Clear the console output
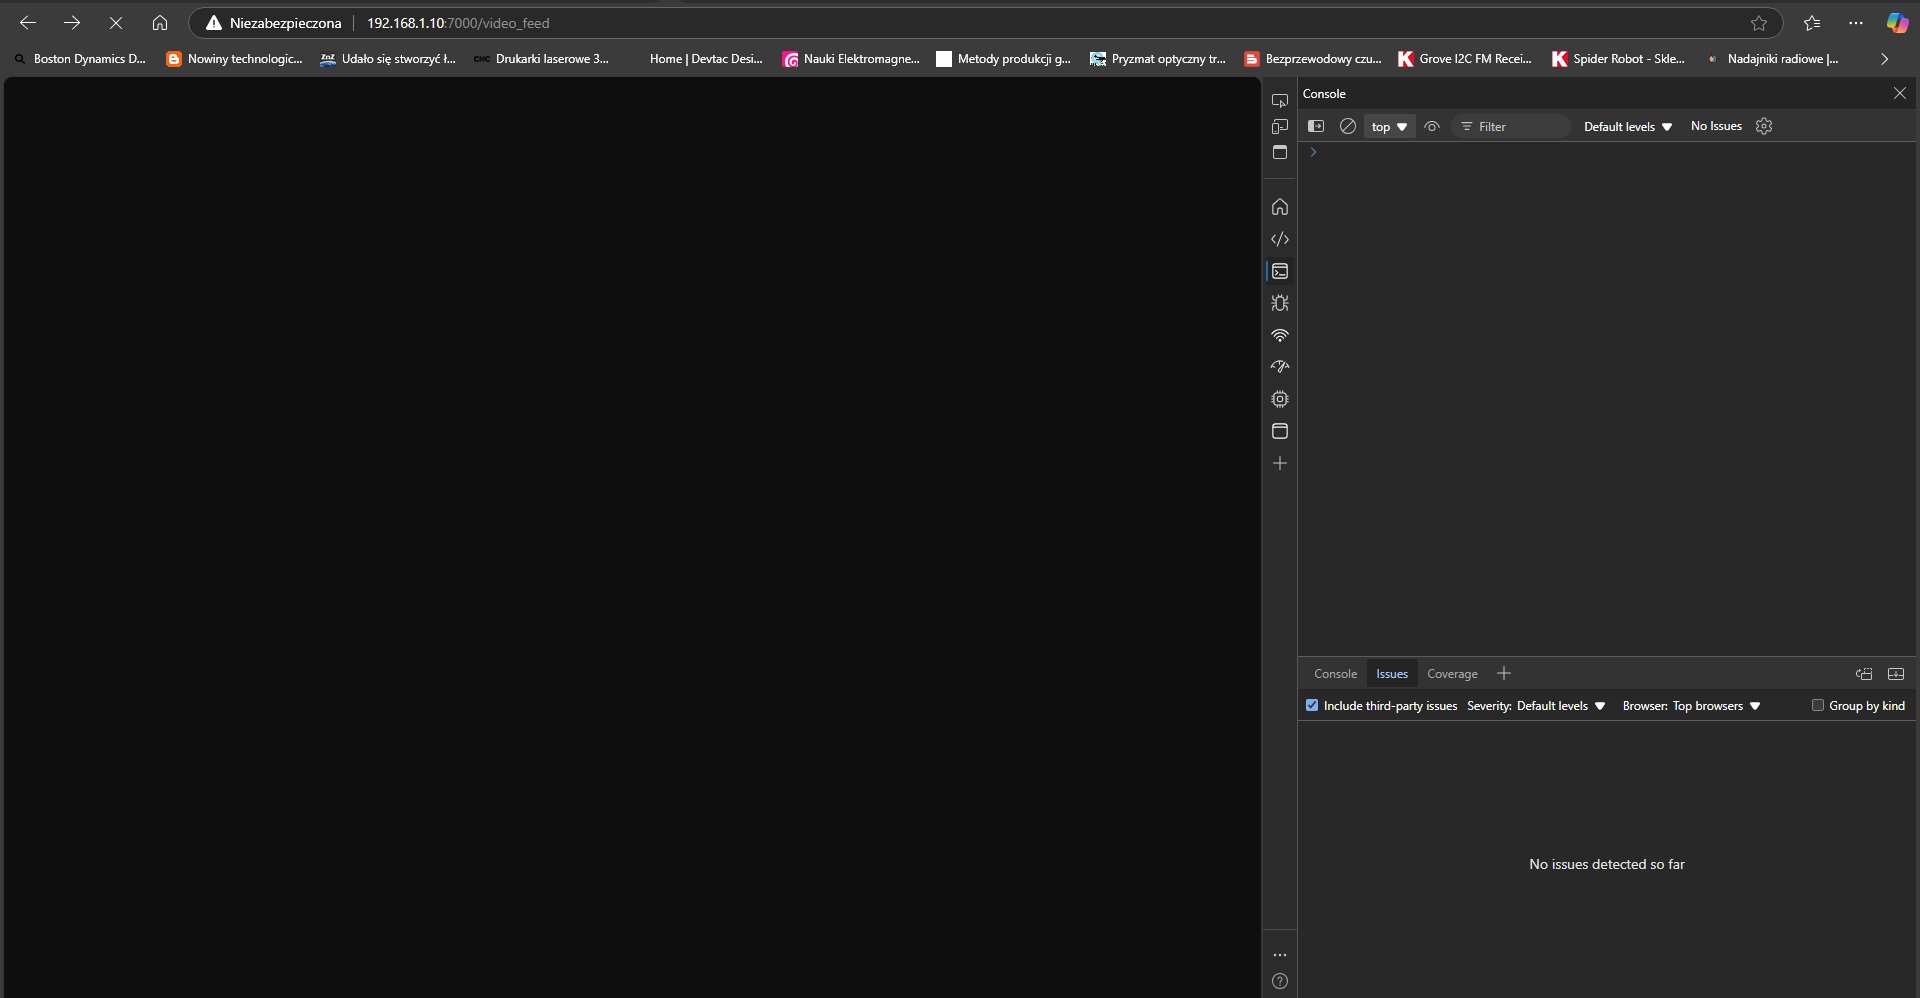1920x998 pixels. (1348, 126)
